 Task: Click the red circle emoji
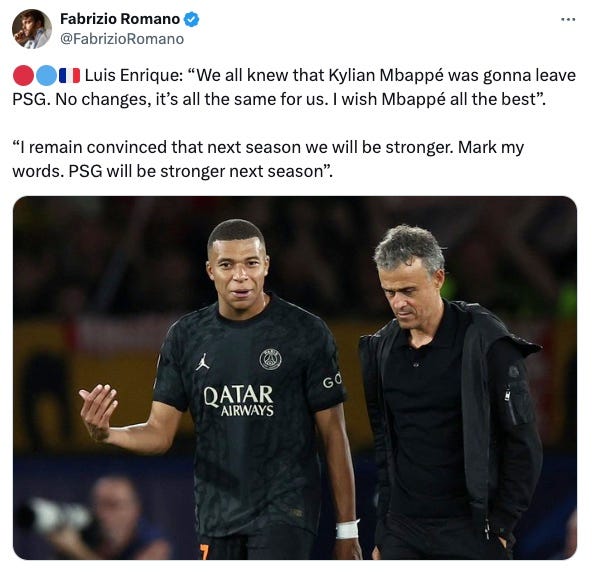click(x=23, y=75)
